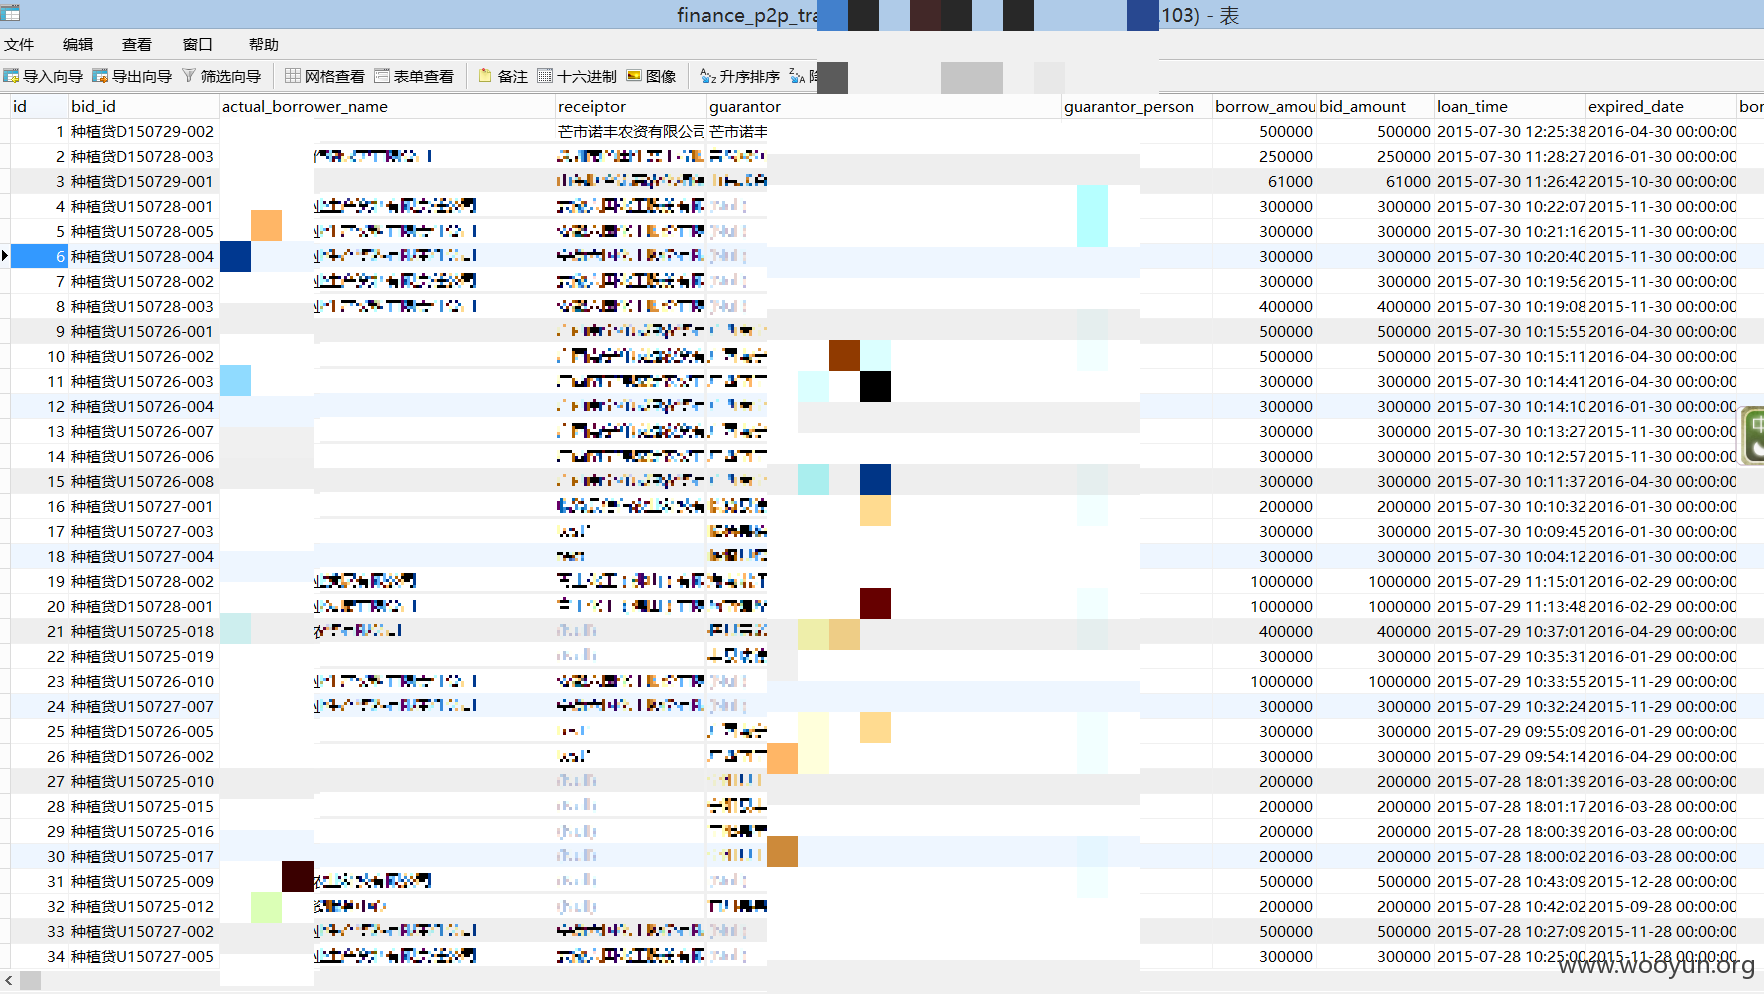Open the Image (图像) viewer

pyautogui.click(x=651, y=77)
